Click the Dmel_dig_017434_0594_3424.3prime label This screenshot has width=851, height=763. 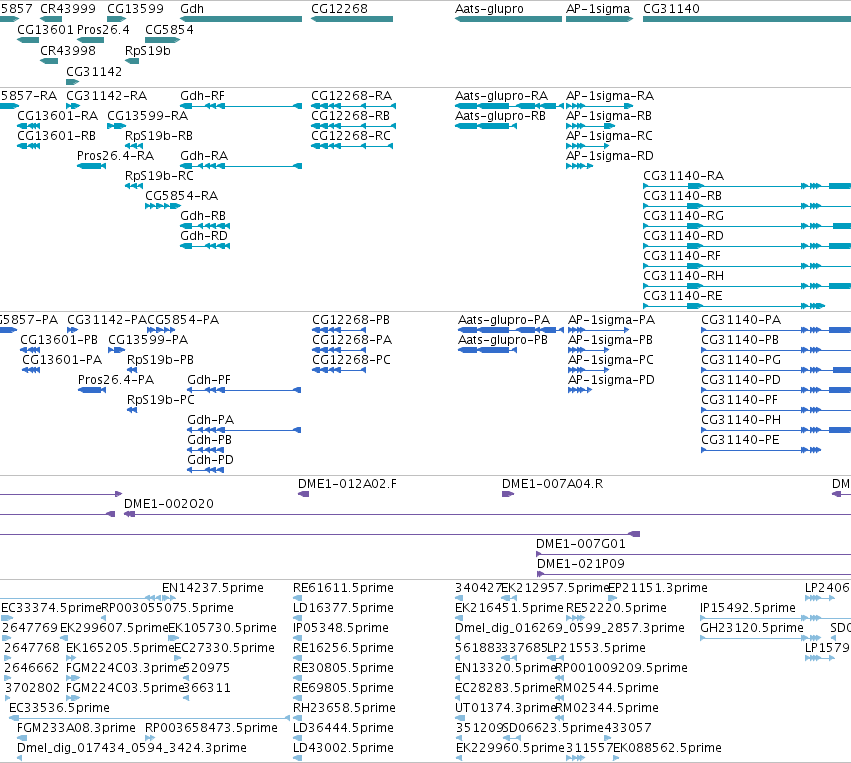pyautogui.click(x=132, y=748)
